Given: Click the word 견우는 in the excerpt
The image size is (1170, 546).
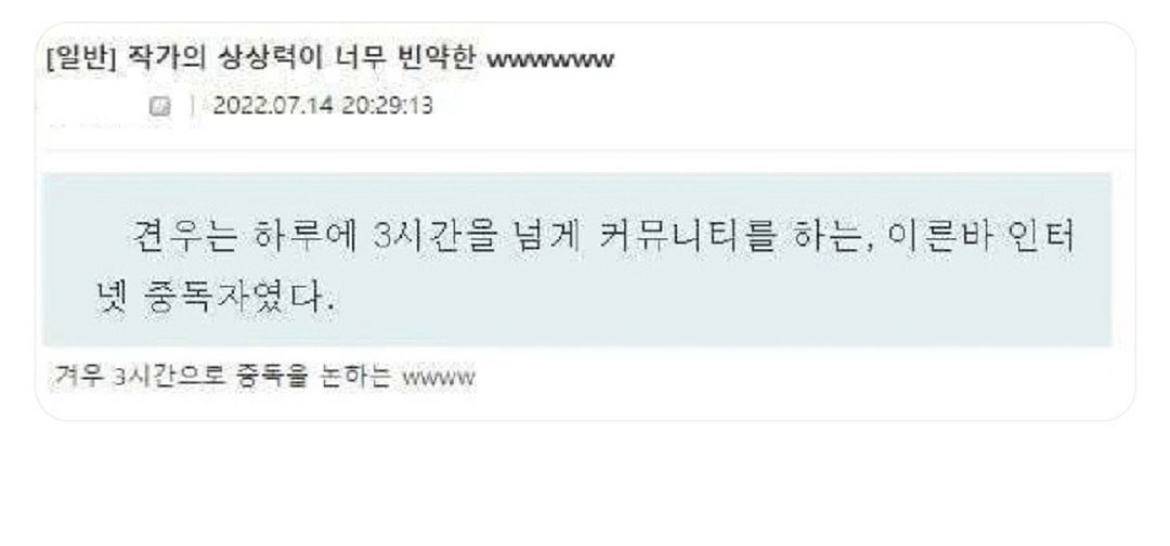Looking at the screenshot, I should point(184,237).
